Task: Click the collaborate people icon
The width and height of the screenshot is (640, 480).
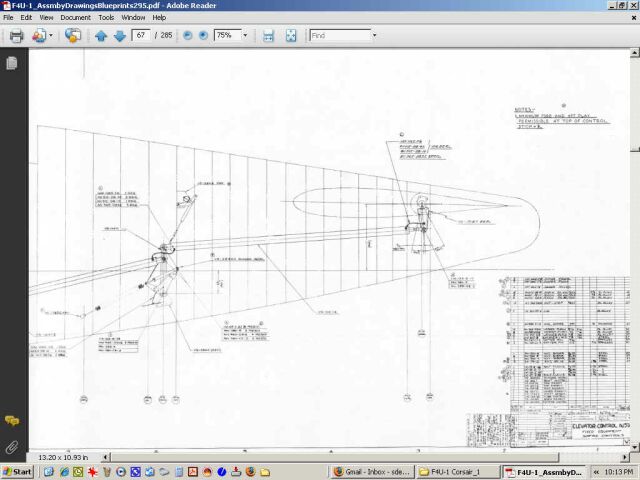Action: pos(39,36)
